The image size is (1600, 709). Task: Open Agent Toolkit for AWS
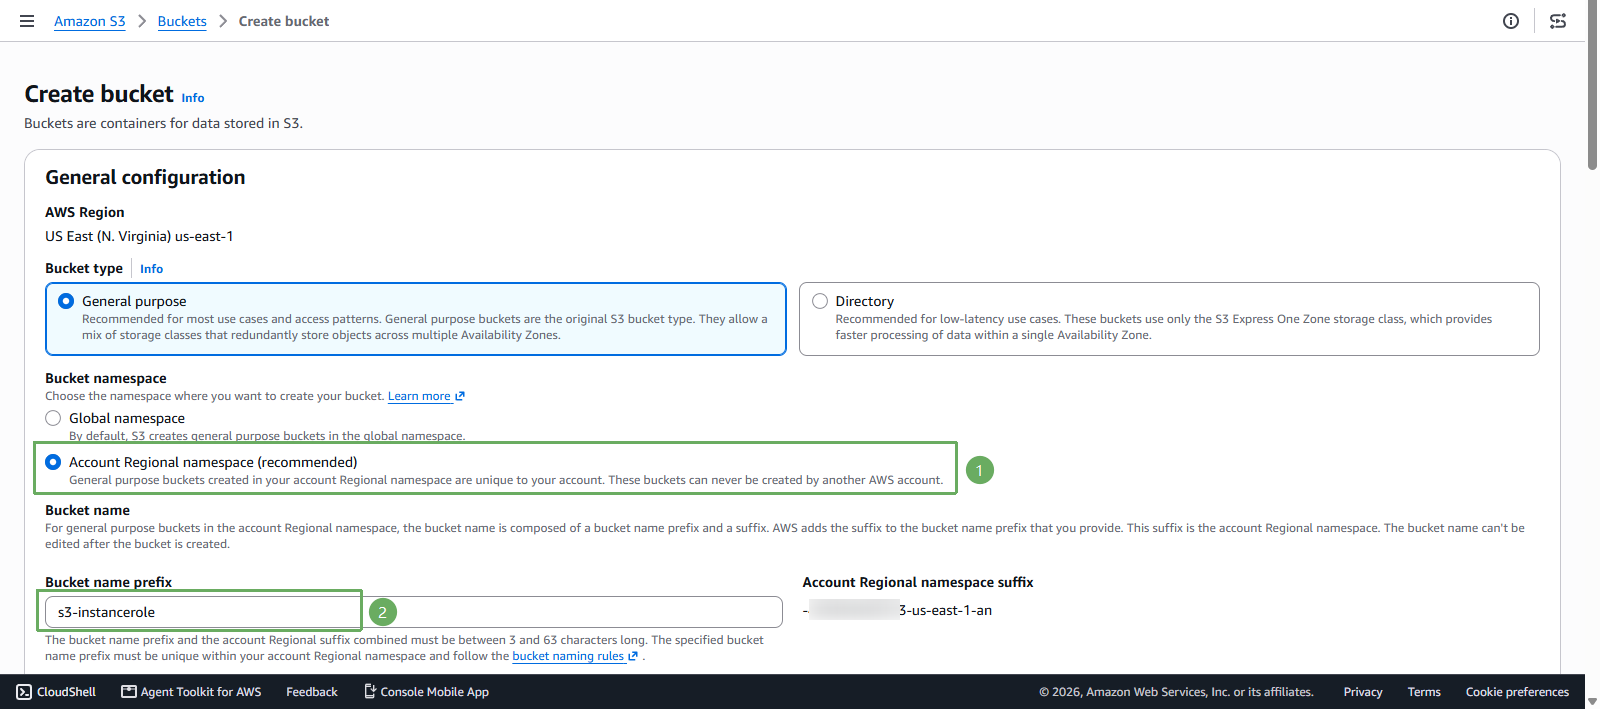pos(191,692)
